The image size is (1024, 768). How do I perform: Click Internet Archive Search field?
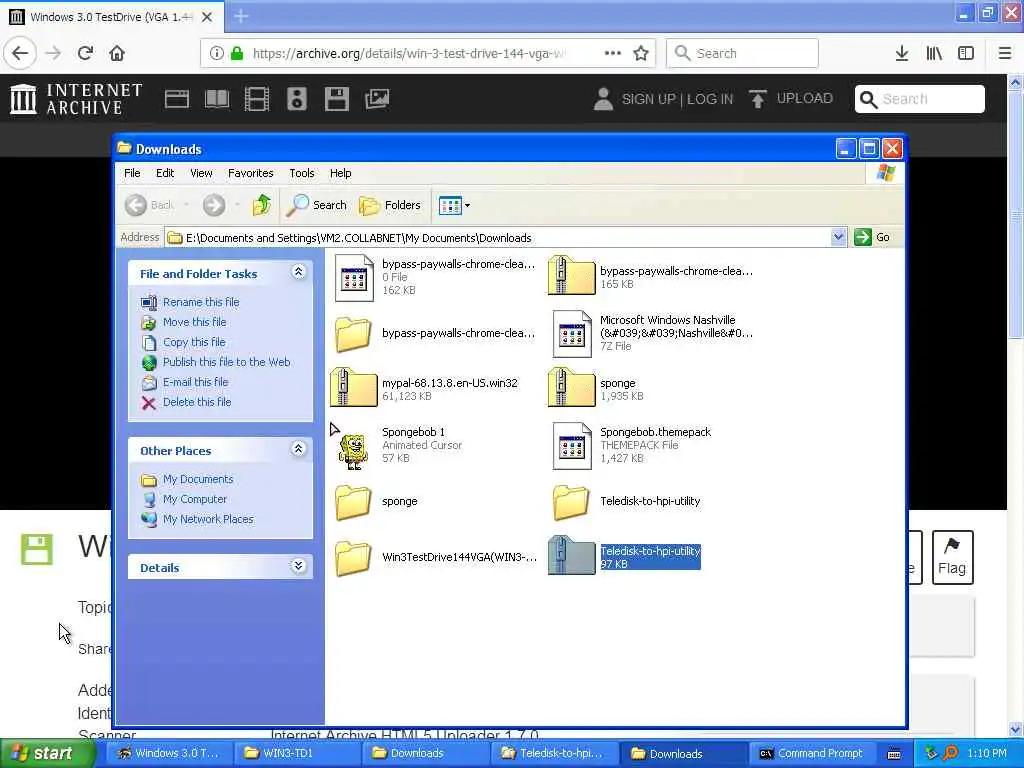[920, 99]
